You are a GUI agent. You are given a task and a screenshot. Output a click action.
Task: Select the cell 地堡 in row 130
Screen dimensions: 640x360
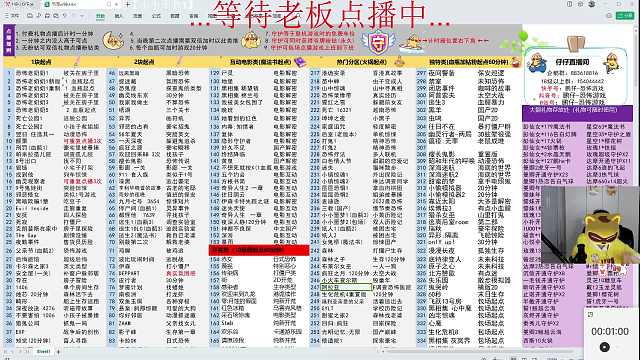point(227,81)
